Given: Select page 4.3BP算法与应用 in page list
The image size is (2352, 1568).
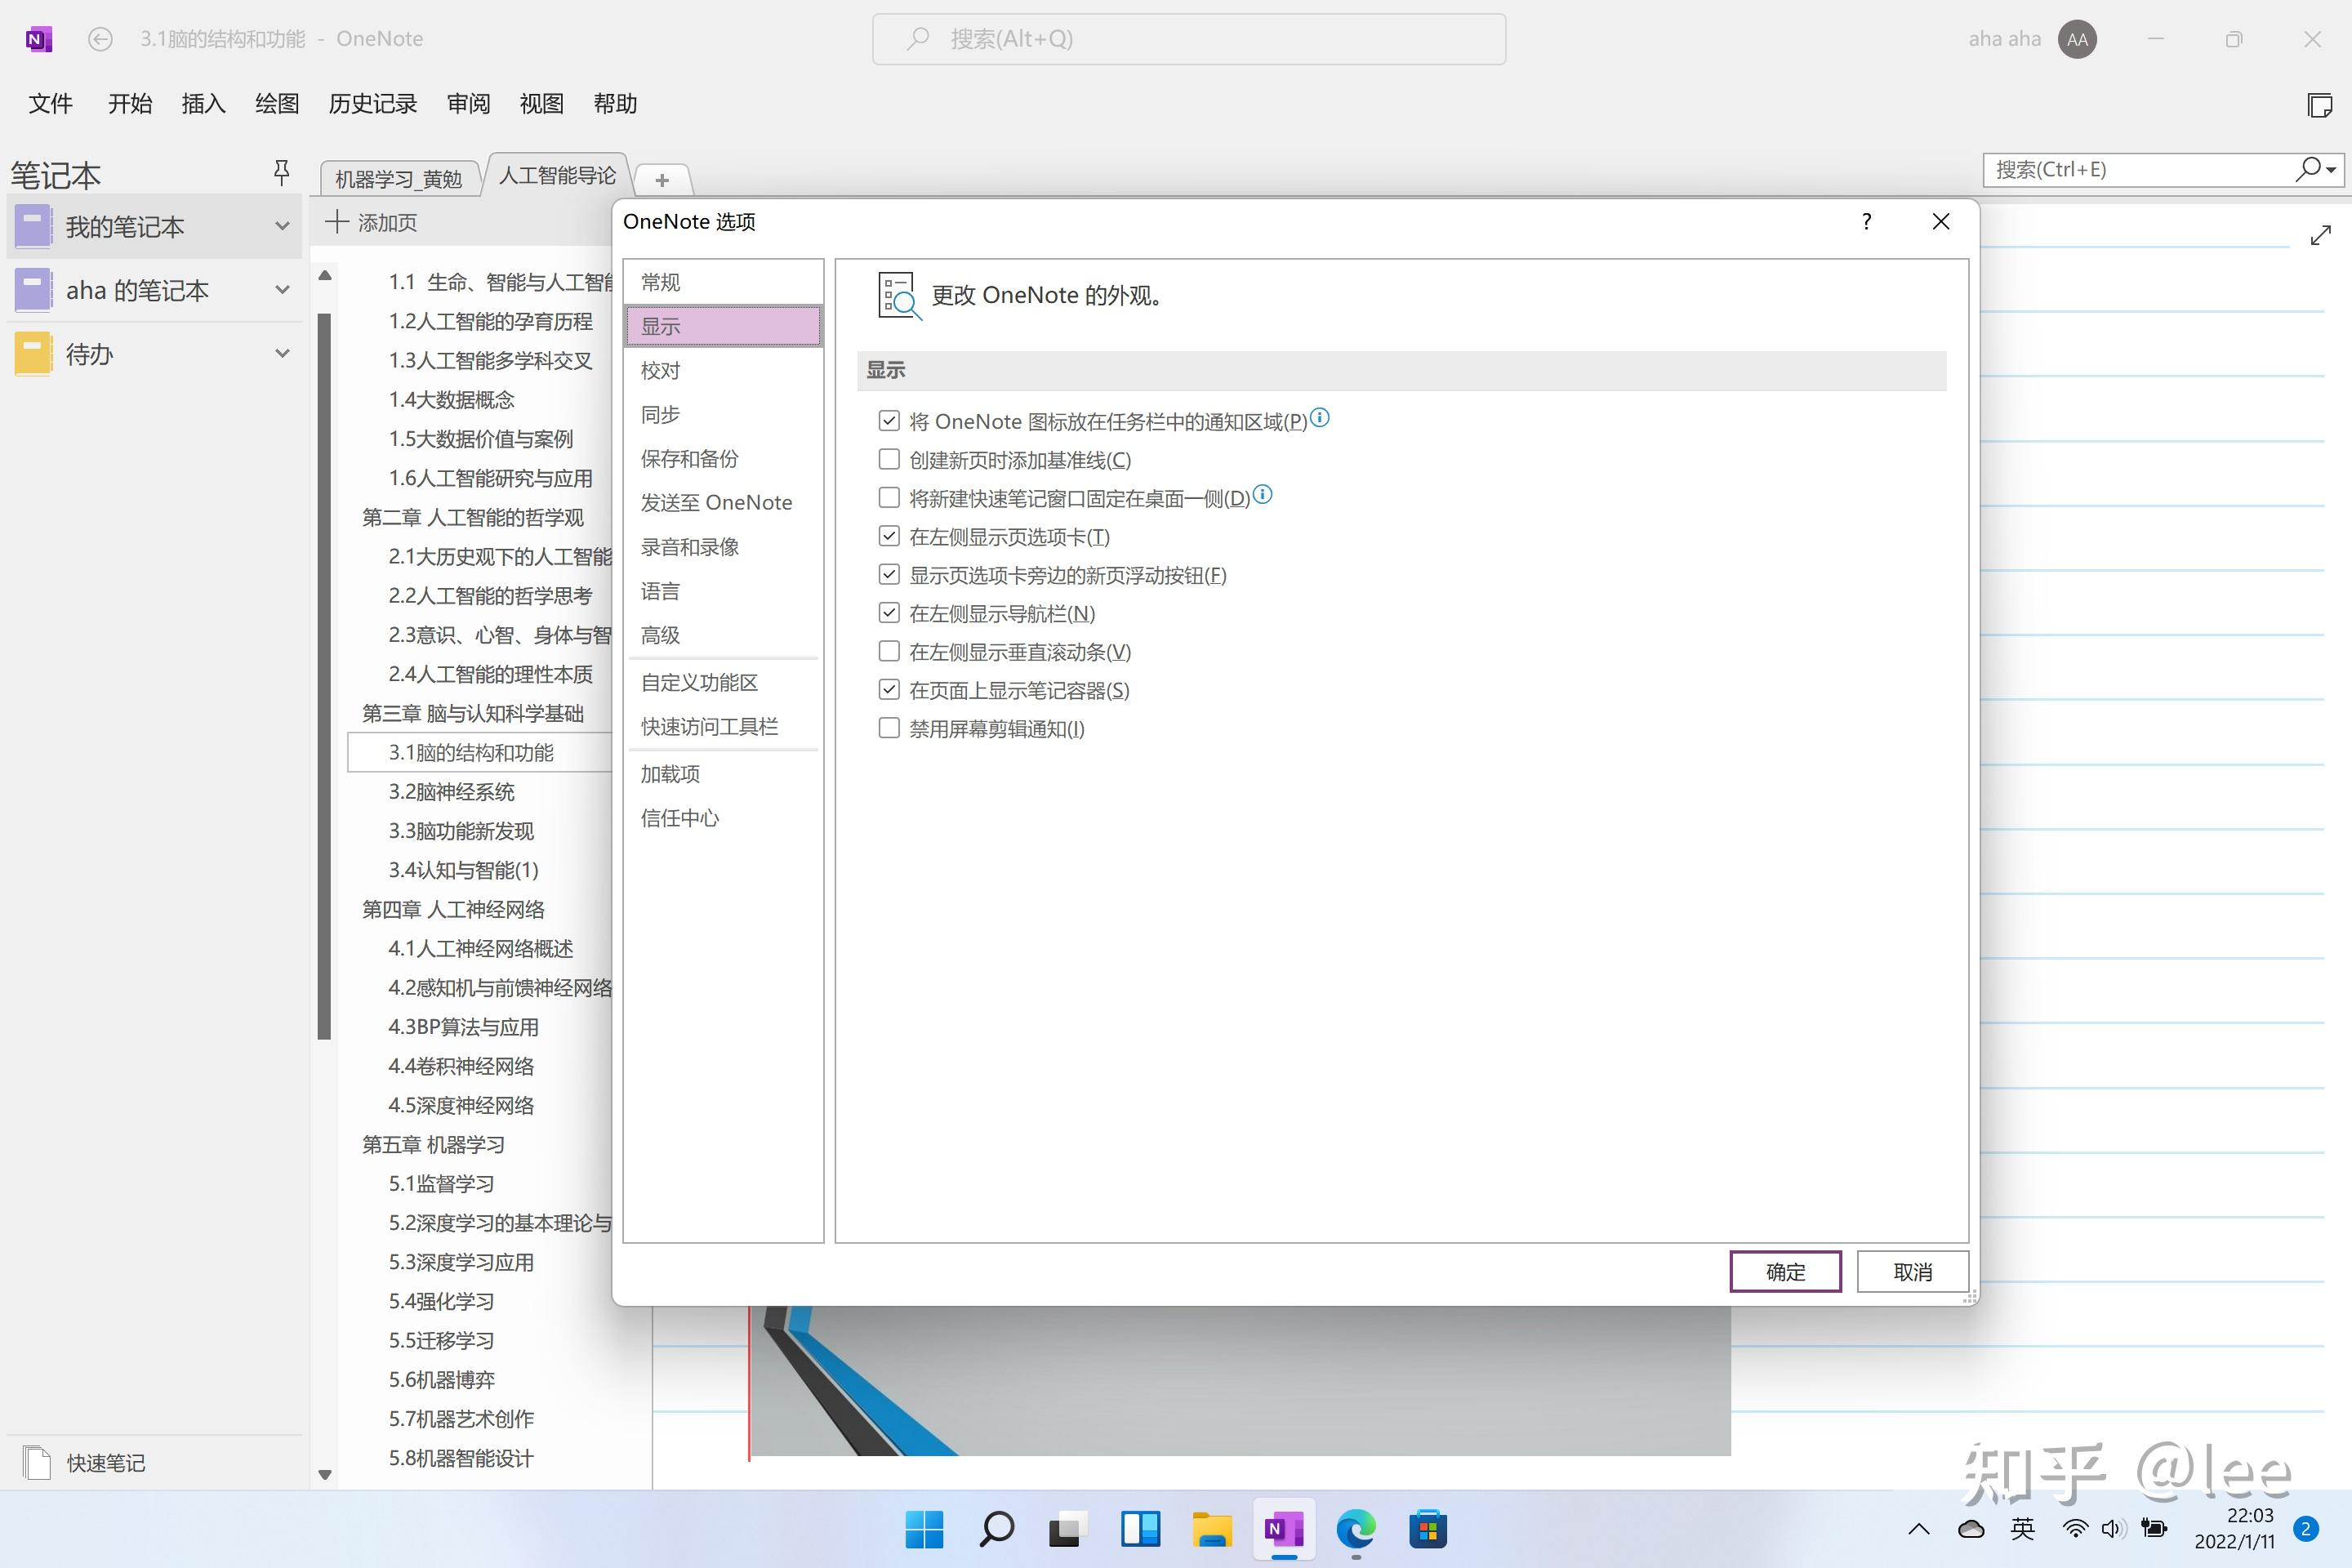Looking at the screenshot, I should (x=463, y=1026).
